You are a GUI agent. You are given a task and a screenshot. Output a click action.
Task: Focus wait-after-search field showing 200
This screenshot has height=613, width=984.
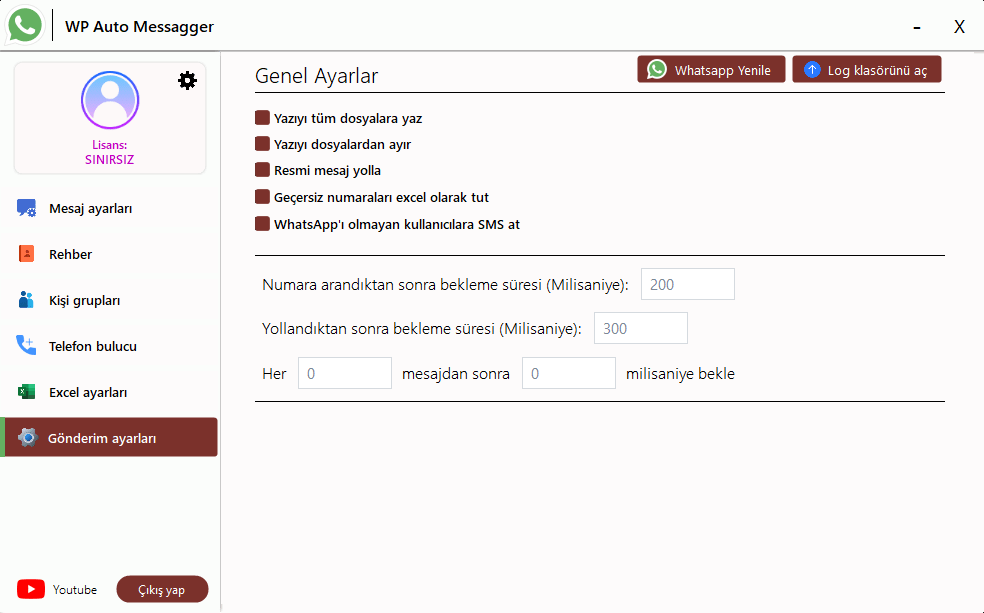[688, 284]
